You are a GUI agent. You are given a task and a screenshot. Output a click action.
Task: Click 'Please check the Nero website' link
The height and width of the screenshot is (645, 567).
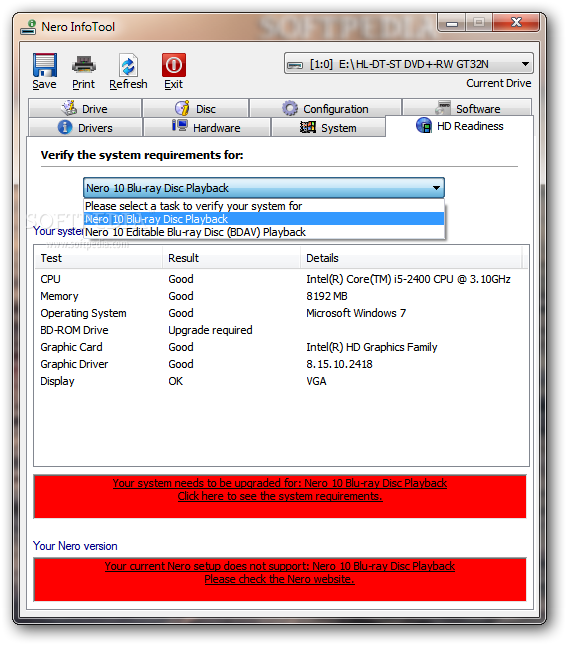click(x=279, y=579)
